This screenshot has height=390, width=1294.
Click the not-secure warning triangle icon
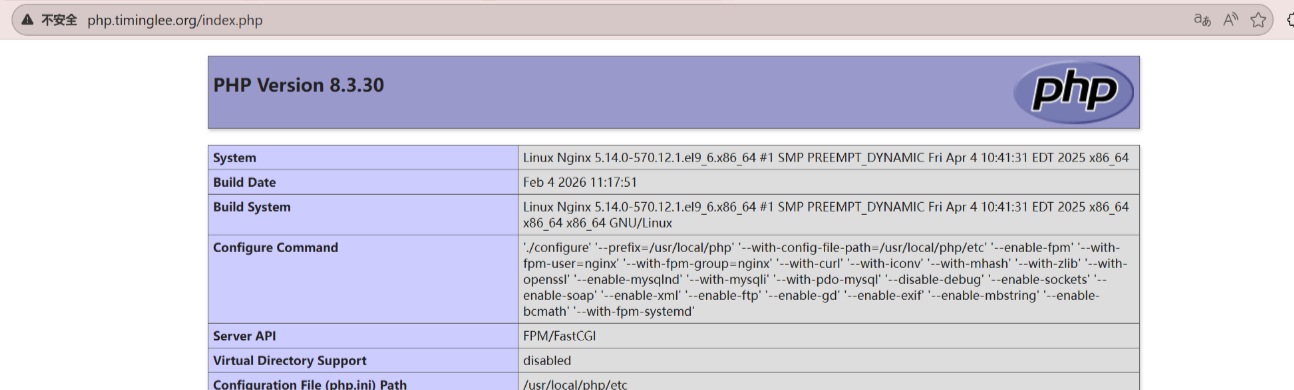28,20
